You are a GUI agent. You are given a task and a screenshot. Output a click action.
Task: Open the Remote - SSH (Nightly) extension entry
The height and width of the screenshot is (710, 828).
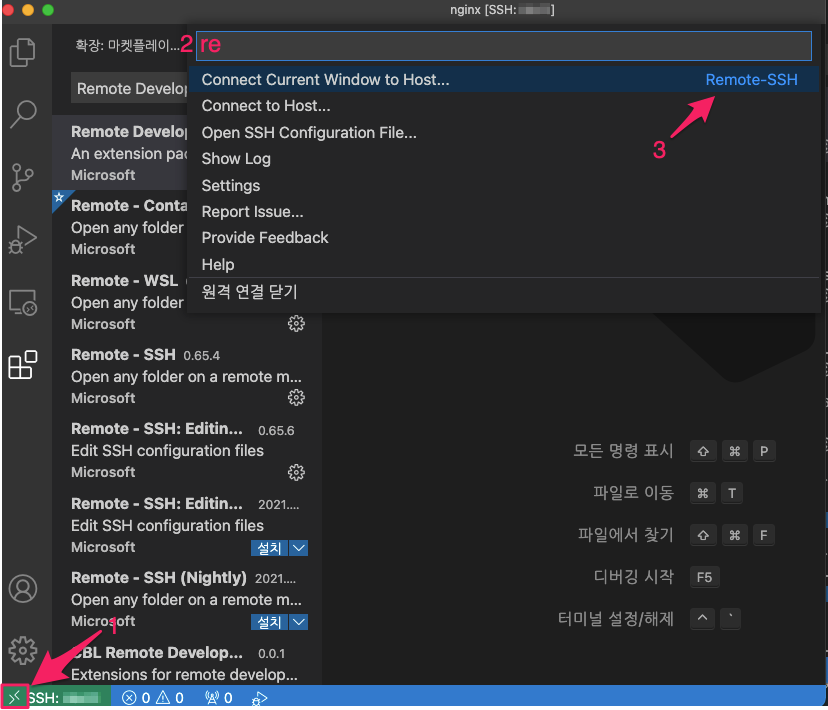187,599
